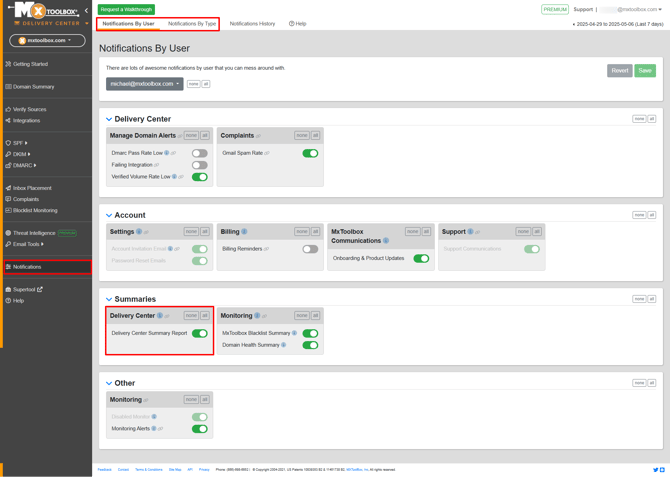Click Revert button
The image size is (670, 477).
[620, 71]
